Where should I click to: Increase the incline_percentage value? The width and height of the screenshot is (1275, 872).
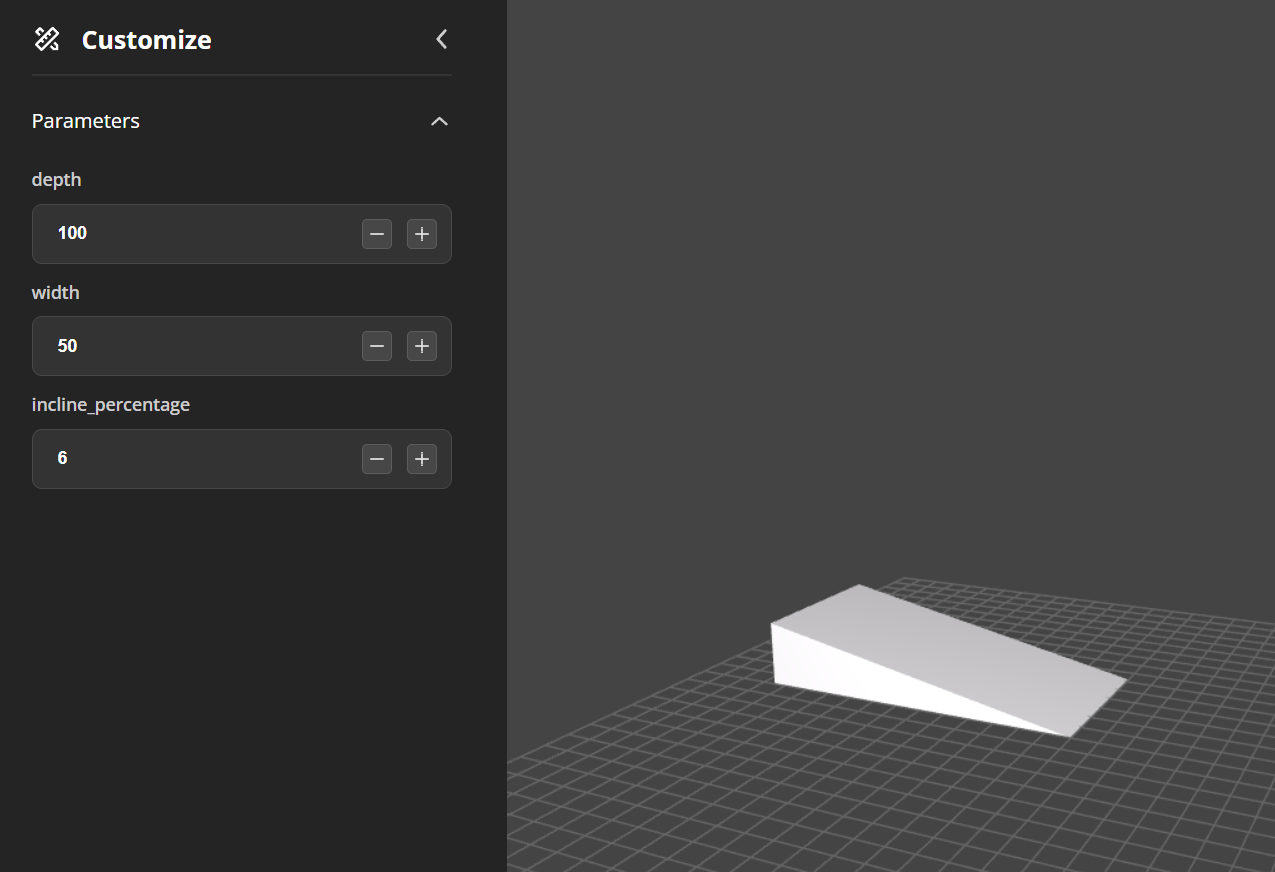coord(422,459)
